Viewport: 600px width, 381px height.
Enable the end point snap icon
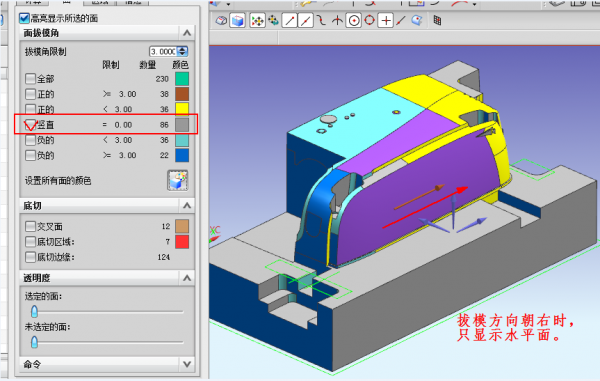(x=290, y=20)
